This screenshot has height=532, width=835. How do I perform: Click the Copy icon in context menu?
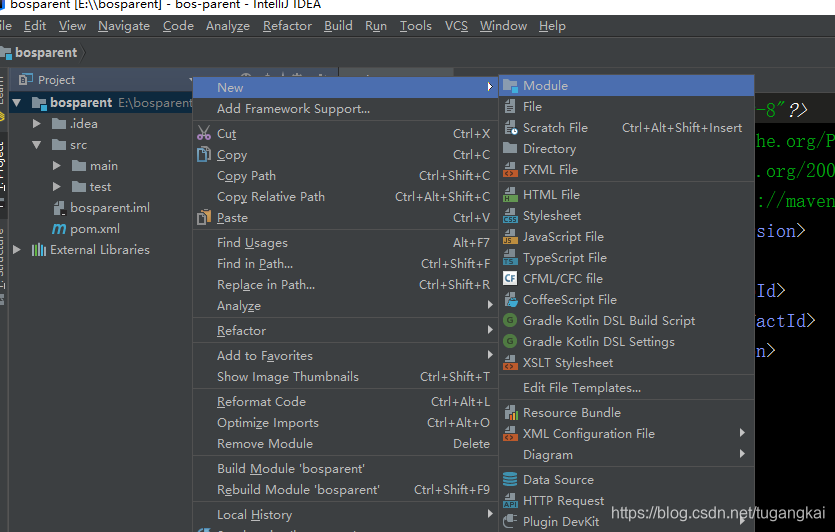point(204,154)
